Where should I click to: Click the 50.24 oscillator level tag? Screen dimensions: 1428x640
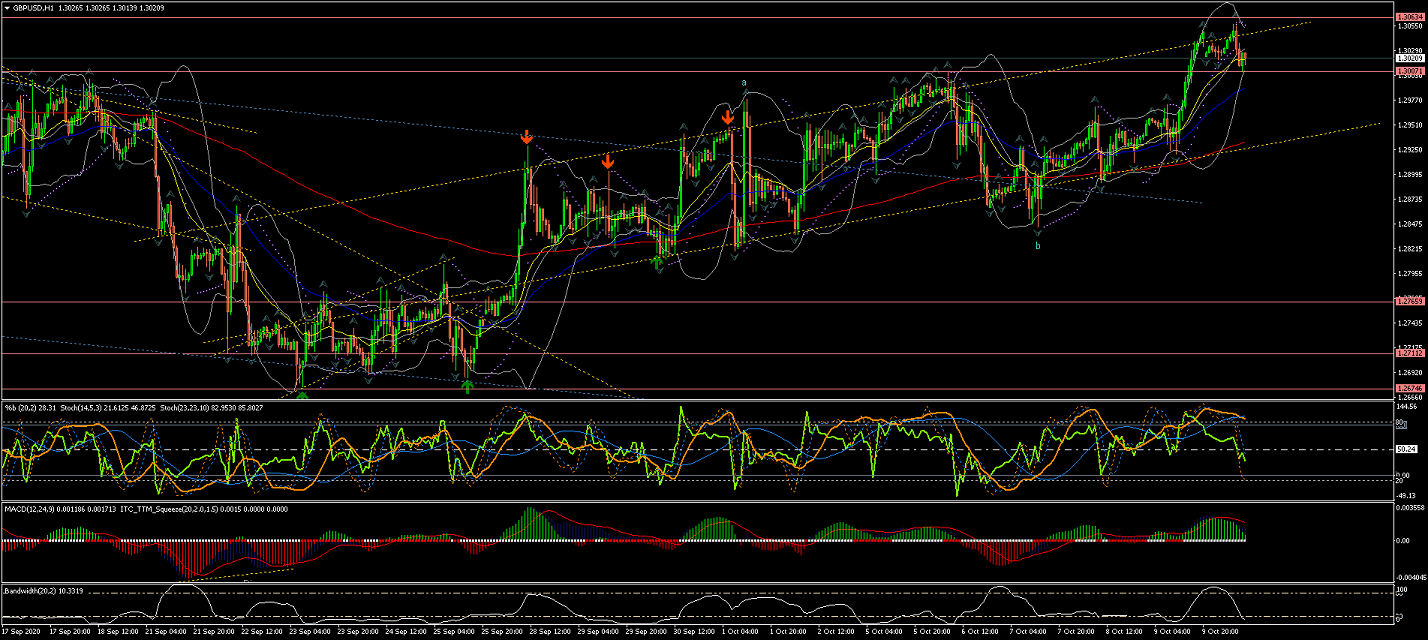[1406, 449]
